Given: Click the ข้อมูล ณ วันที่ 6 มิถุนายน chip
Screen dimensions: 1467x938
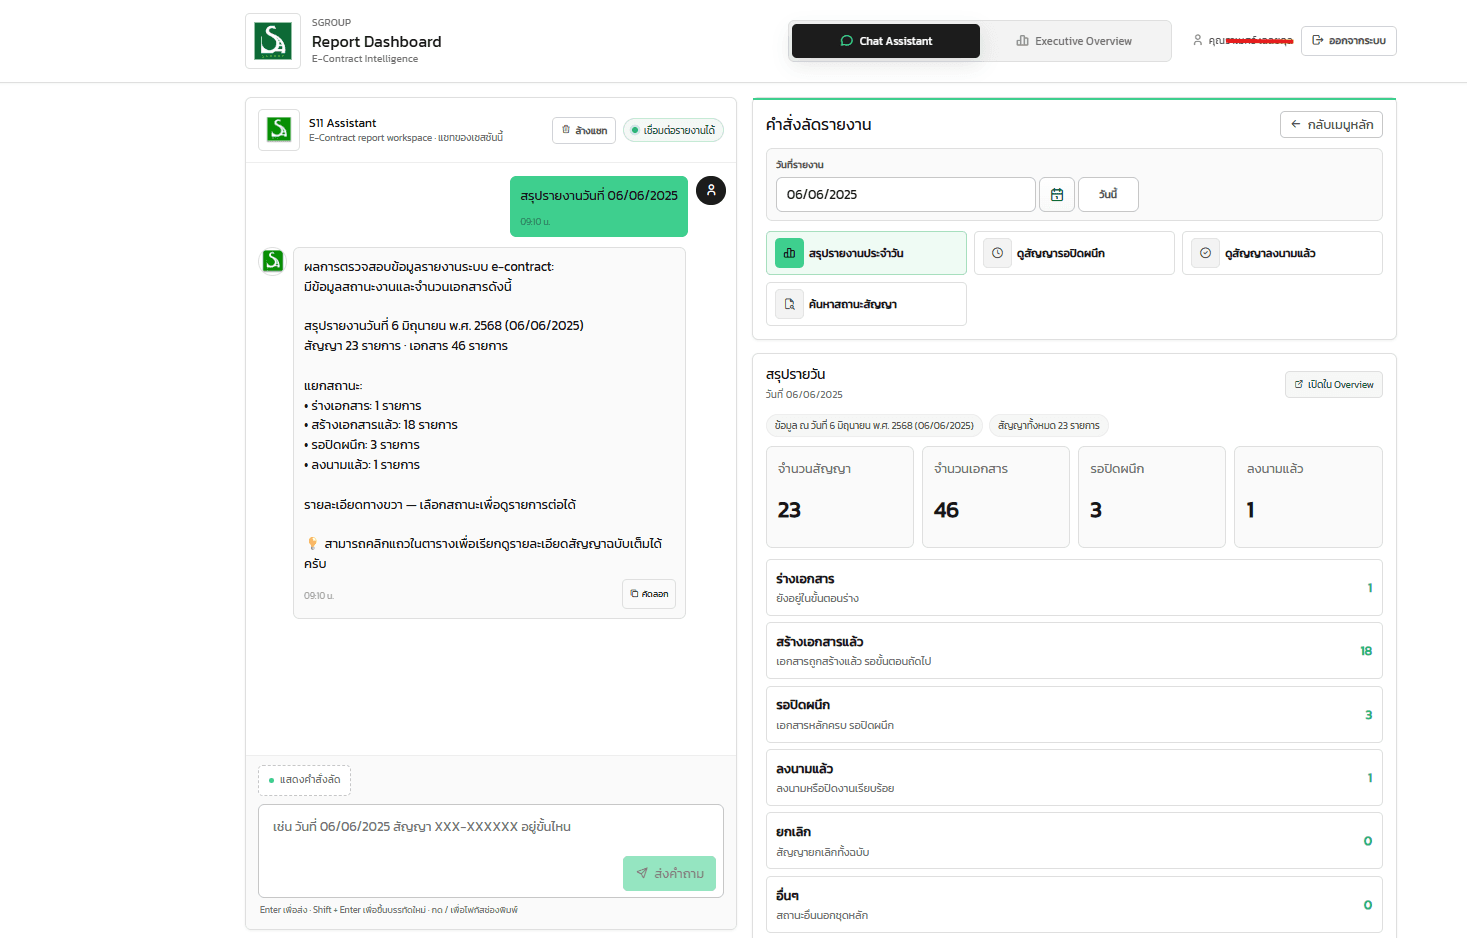Looking at the screenshot, I should (874, 425).
